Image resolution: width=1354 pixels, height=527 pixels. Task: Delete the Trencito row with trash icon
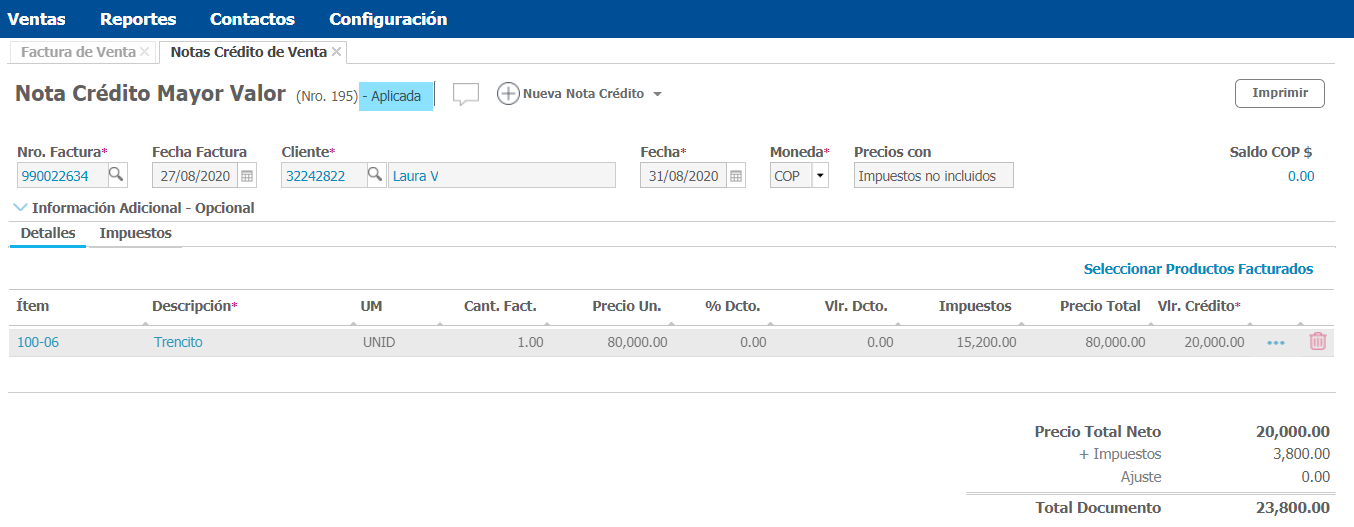(1318, 342)
